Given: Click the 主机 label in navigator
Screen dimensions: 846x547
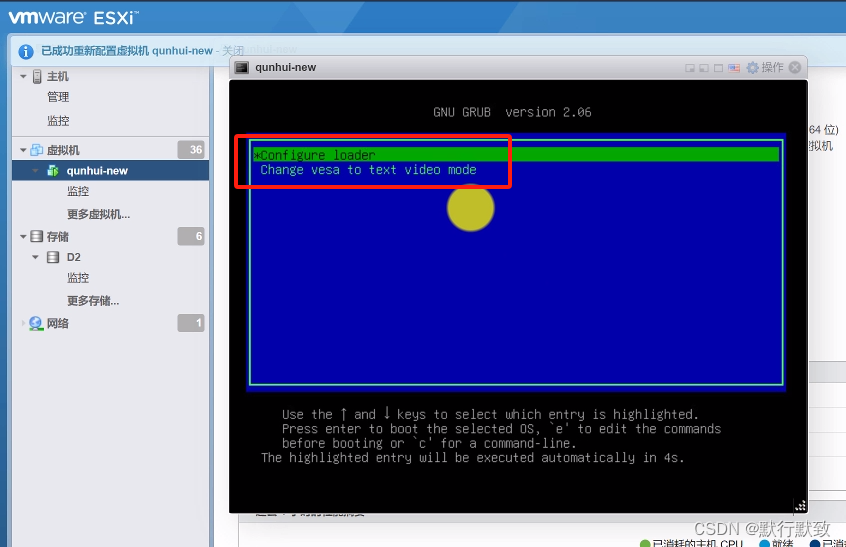Looking at the screenshot, I should (x=58, y=77).
